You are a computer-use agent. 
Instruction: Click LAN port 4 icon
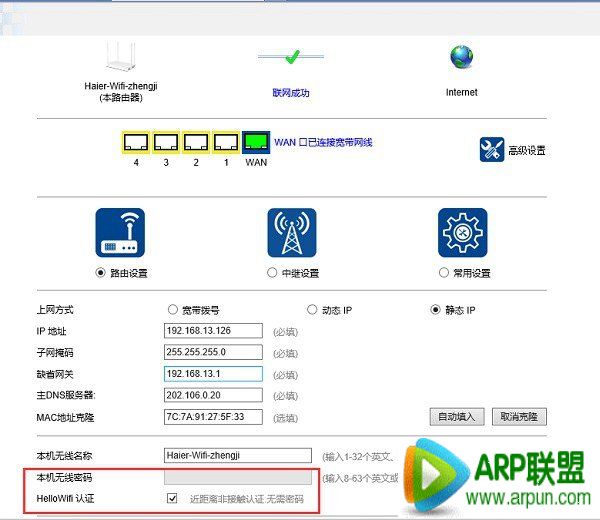click(135, 142)
